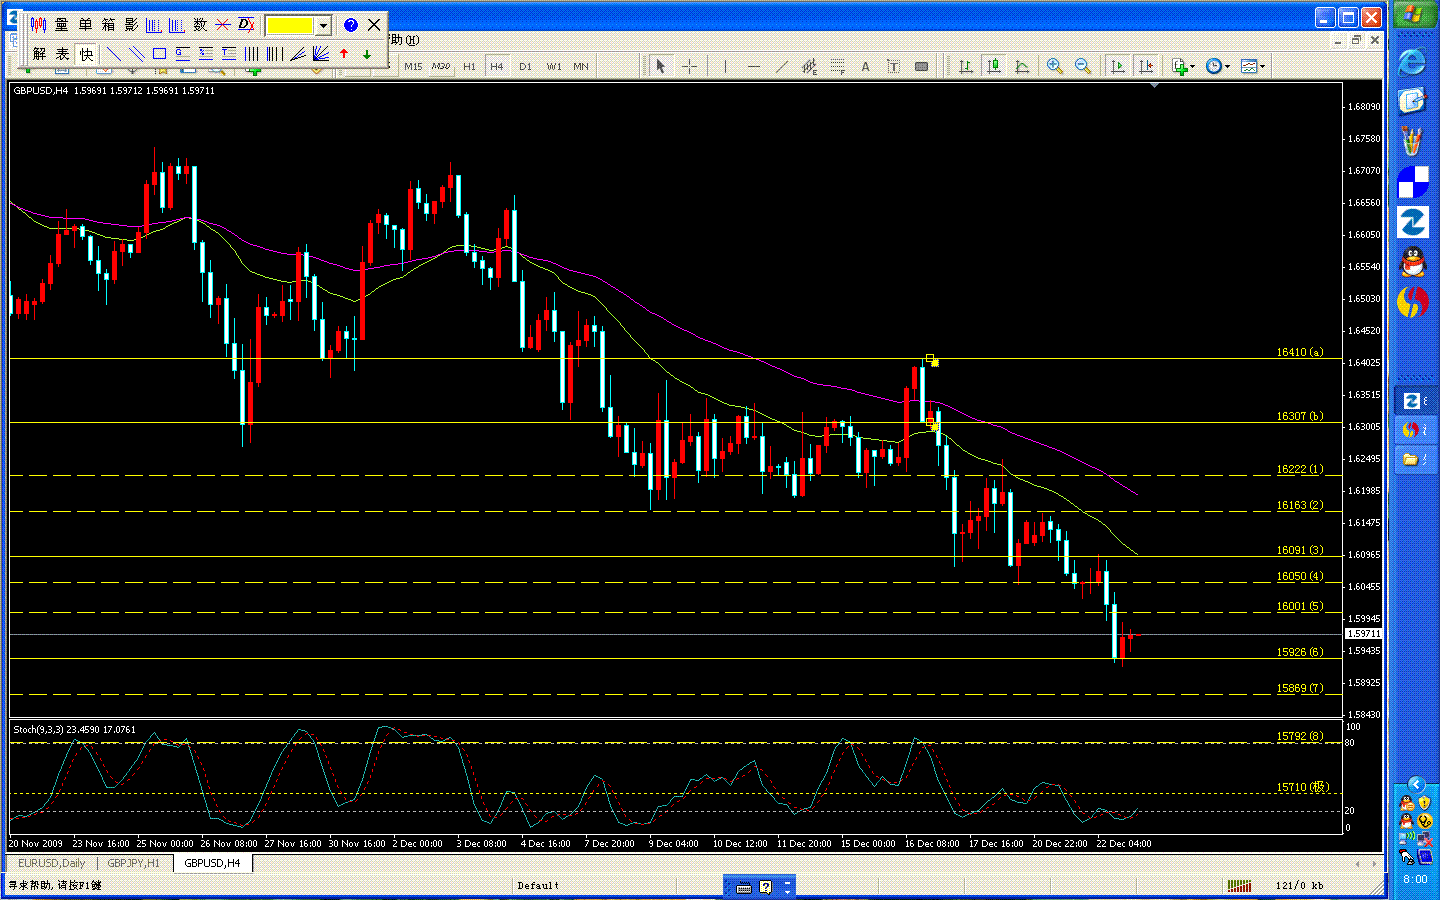Select the Fibonacci retracement tool

[x=837, y=66]
